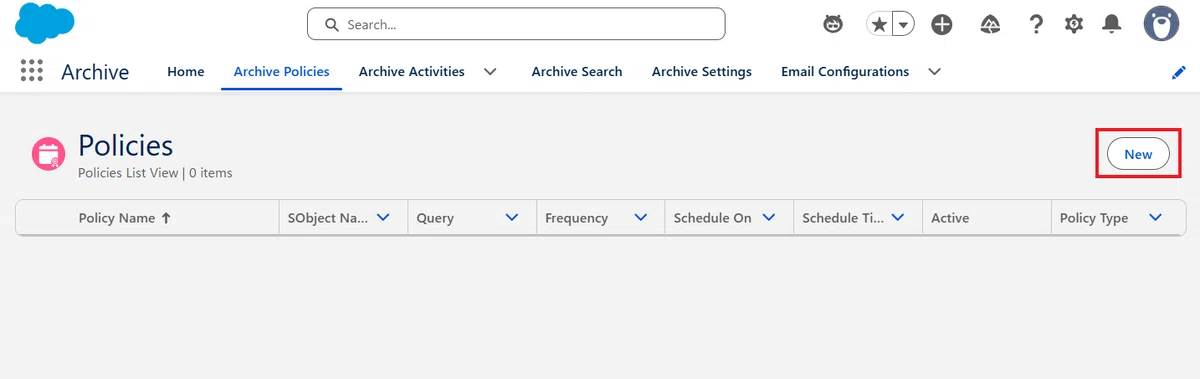Open the Policy Type column dropdown
This screenshot has height=379, width=1200.
pyautogui.click(x=1155, y=217)
